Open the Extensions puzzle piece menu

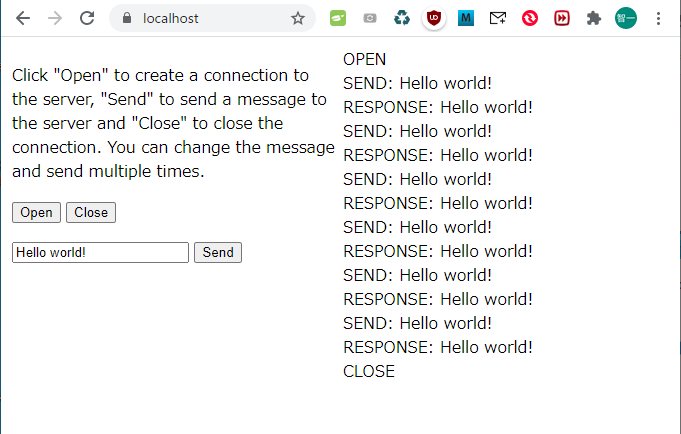click(x=593, y=18)
